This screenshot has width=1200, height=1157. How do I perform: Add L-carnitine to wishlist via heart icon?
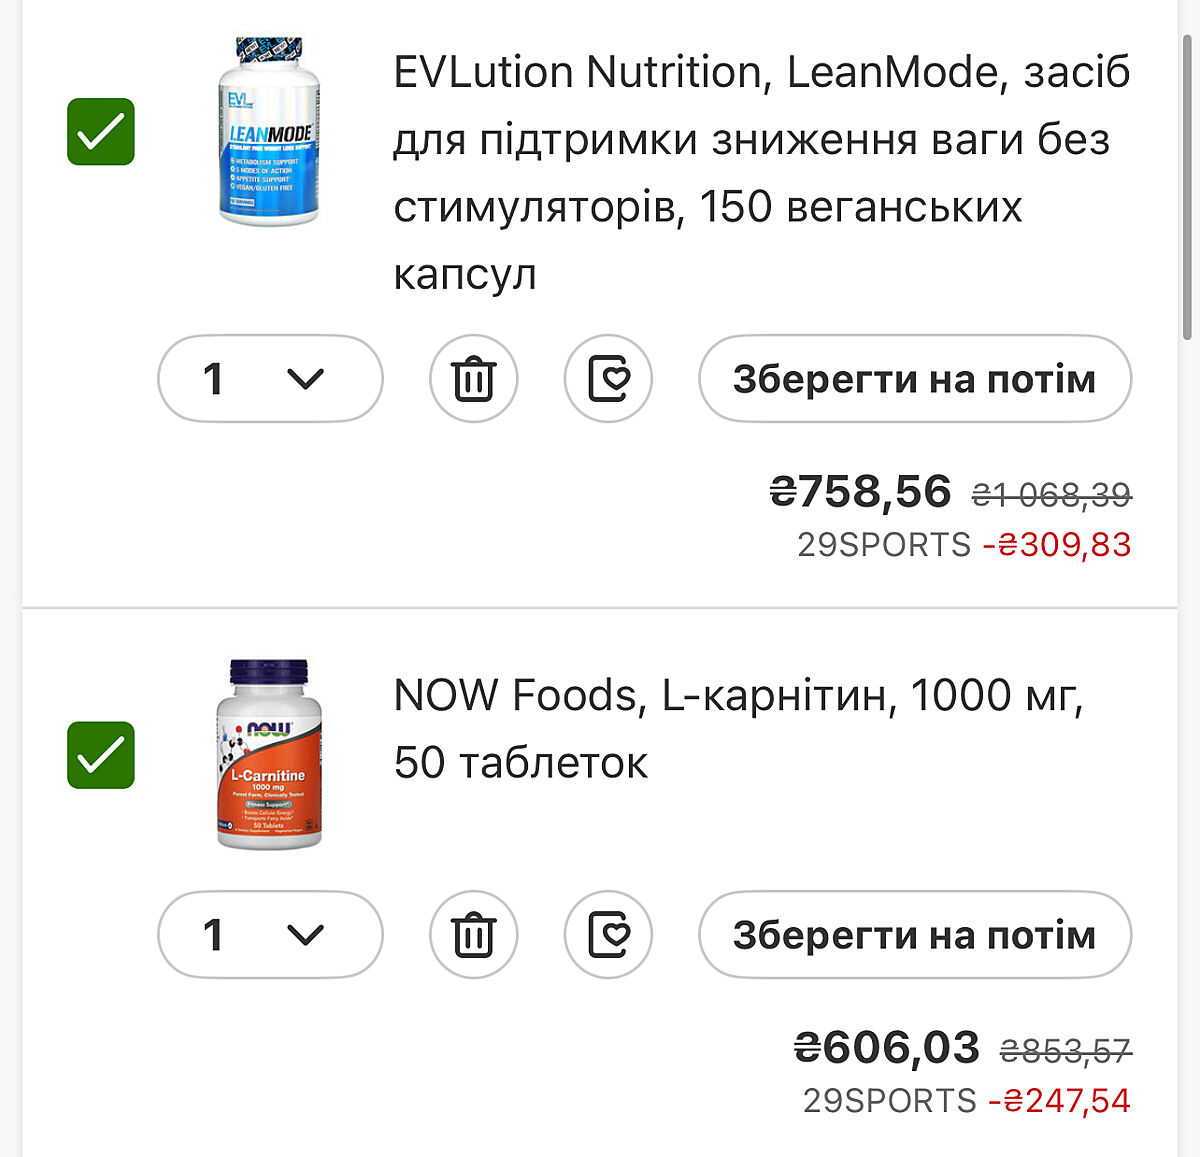tap(608, 935)
